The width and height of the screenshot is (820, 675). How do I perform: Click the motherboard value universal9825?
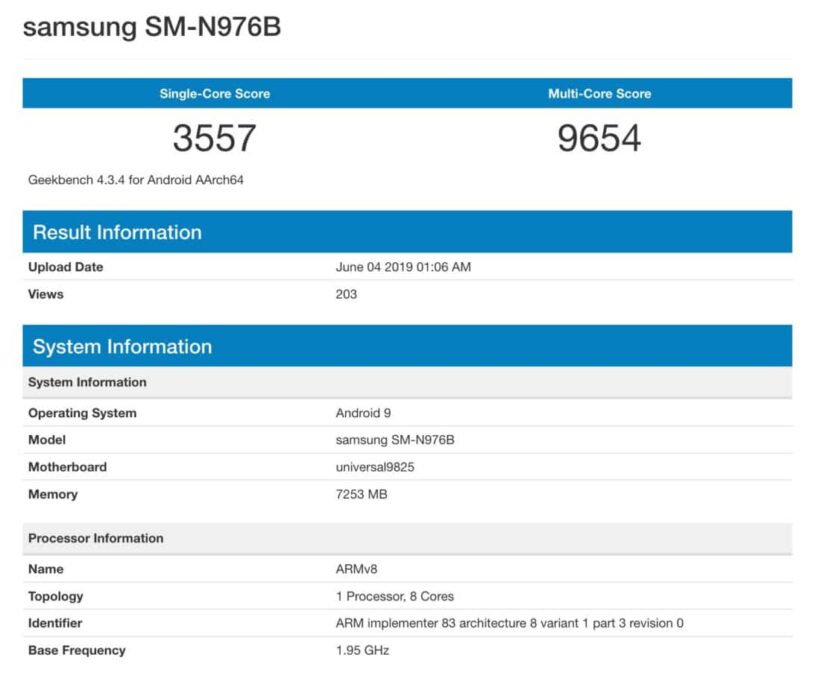coord(376,467)
